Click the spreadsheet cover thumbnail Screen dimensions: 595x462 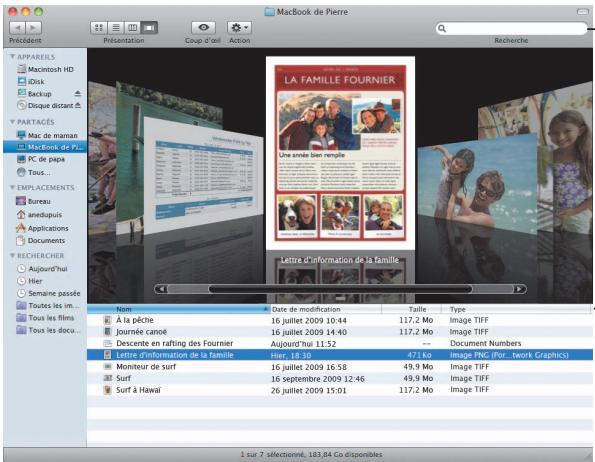tap(204, 175)
